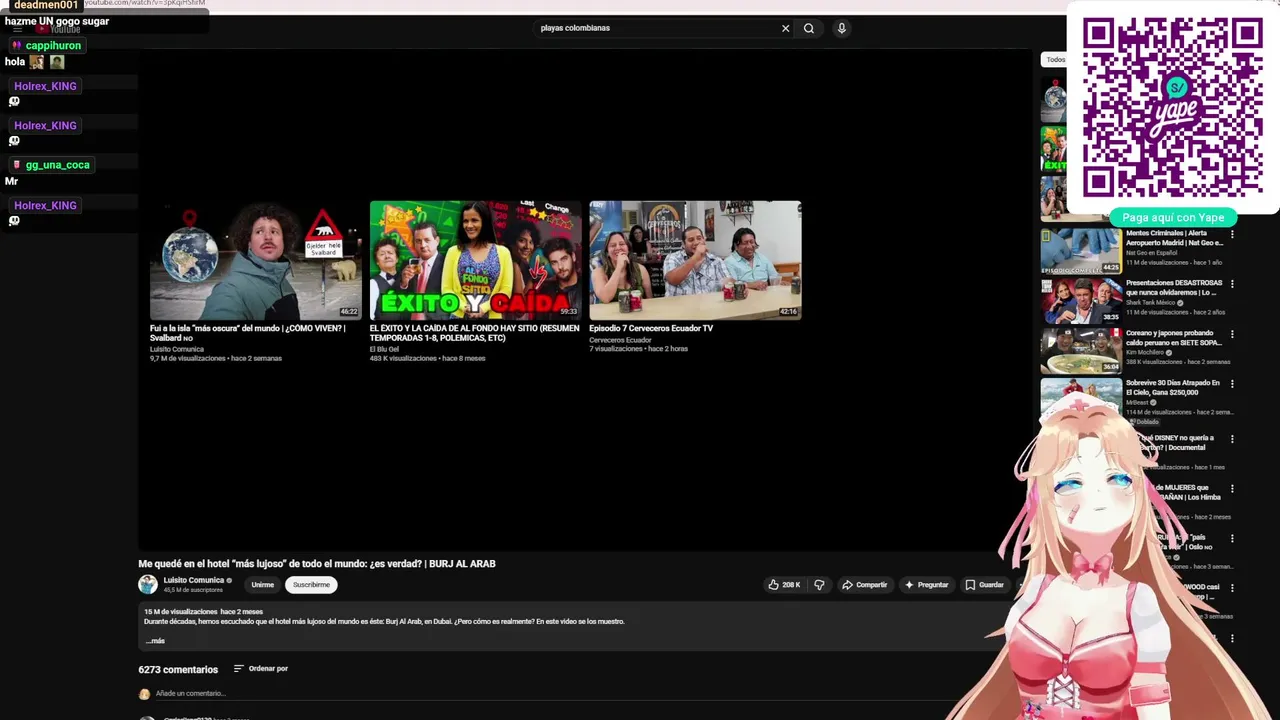
Task: Open options menu for Los Himba video
Action: click(1232, 489)
